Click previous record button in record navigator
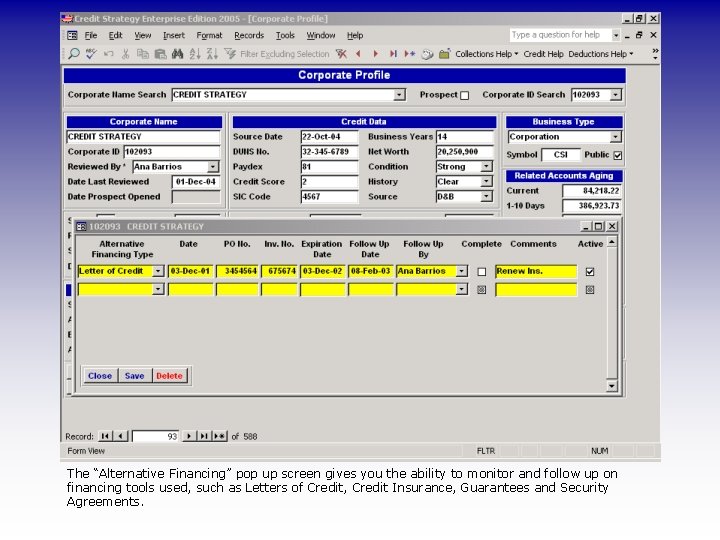The height and width of the screenshot is (540, 720). point(120,436)
